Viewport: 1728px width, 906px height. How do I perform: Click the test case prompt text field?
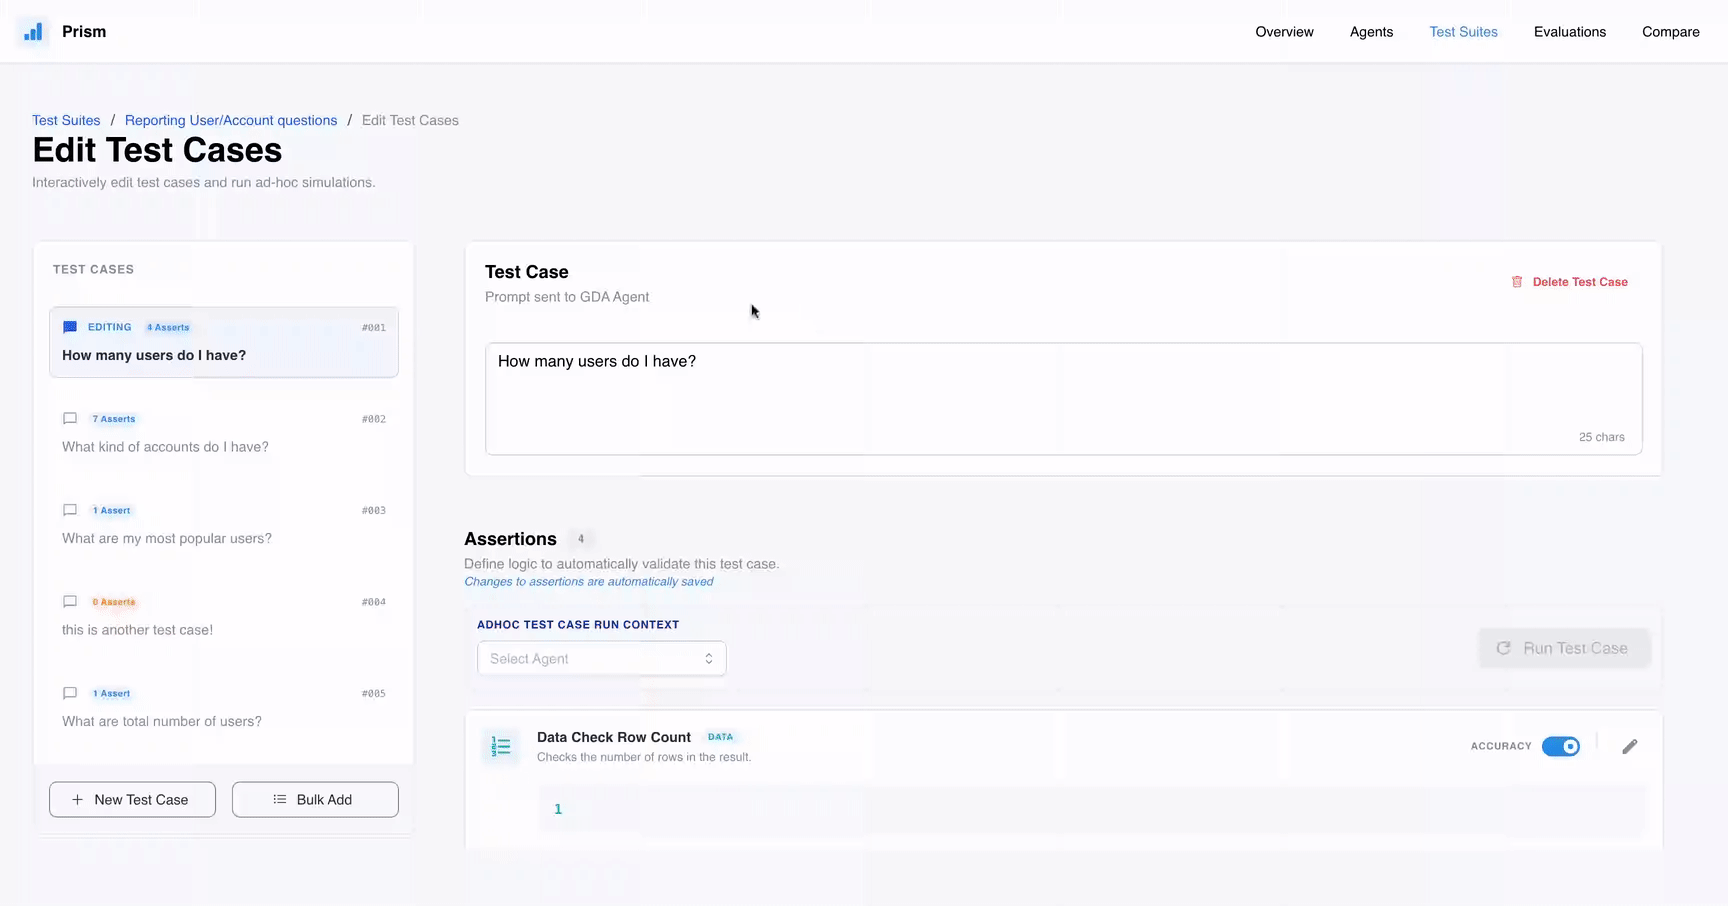[x=1064, y=399]
